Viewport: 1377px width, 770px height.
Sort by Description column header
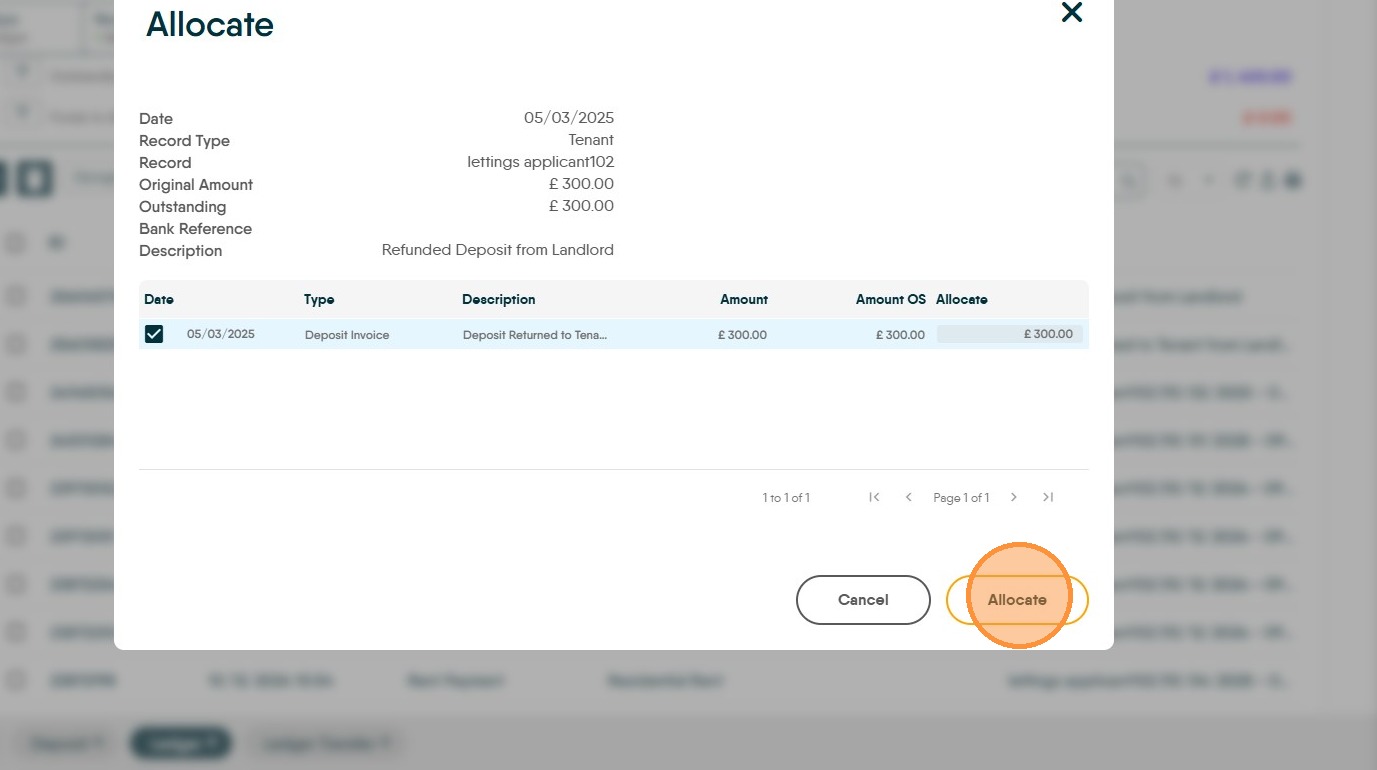coord(499,299)
